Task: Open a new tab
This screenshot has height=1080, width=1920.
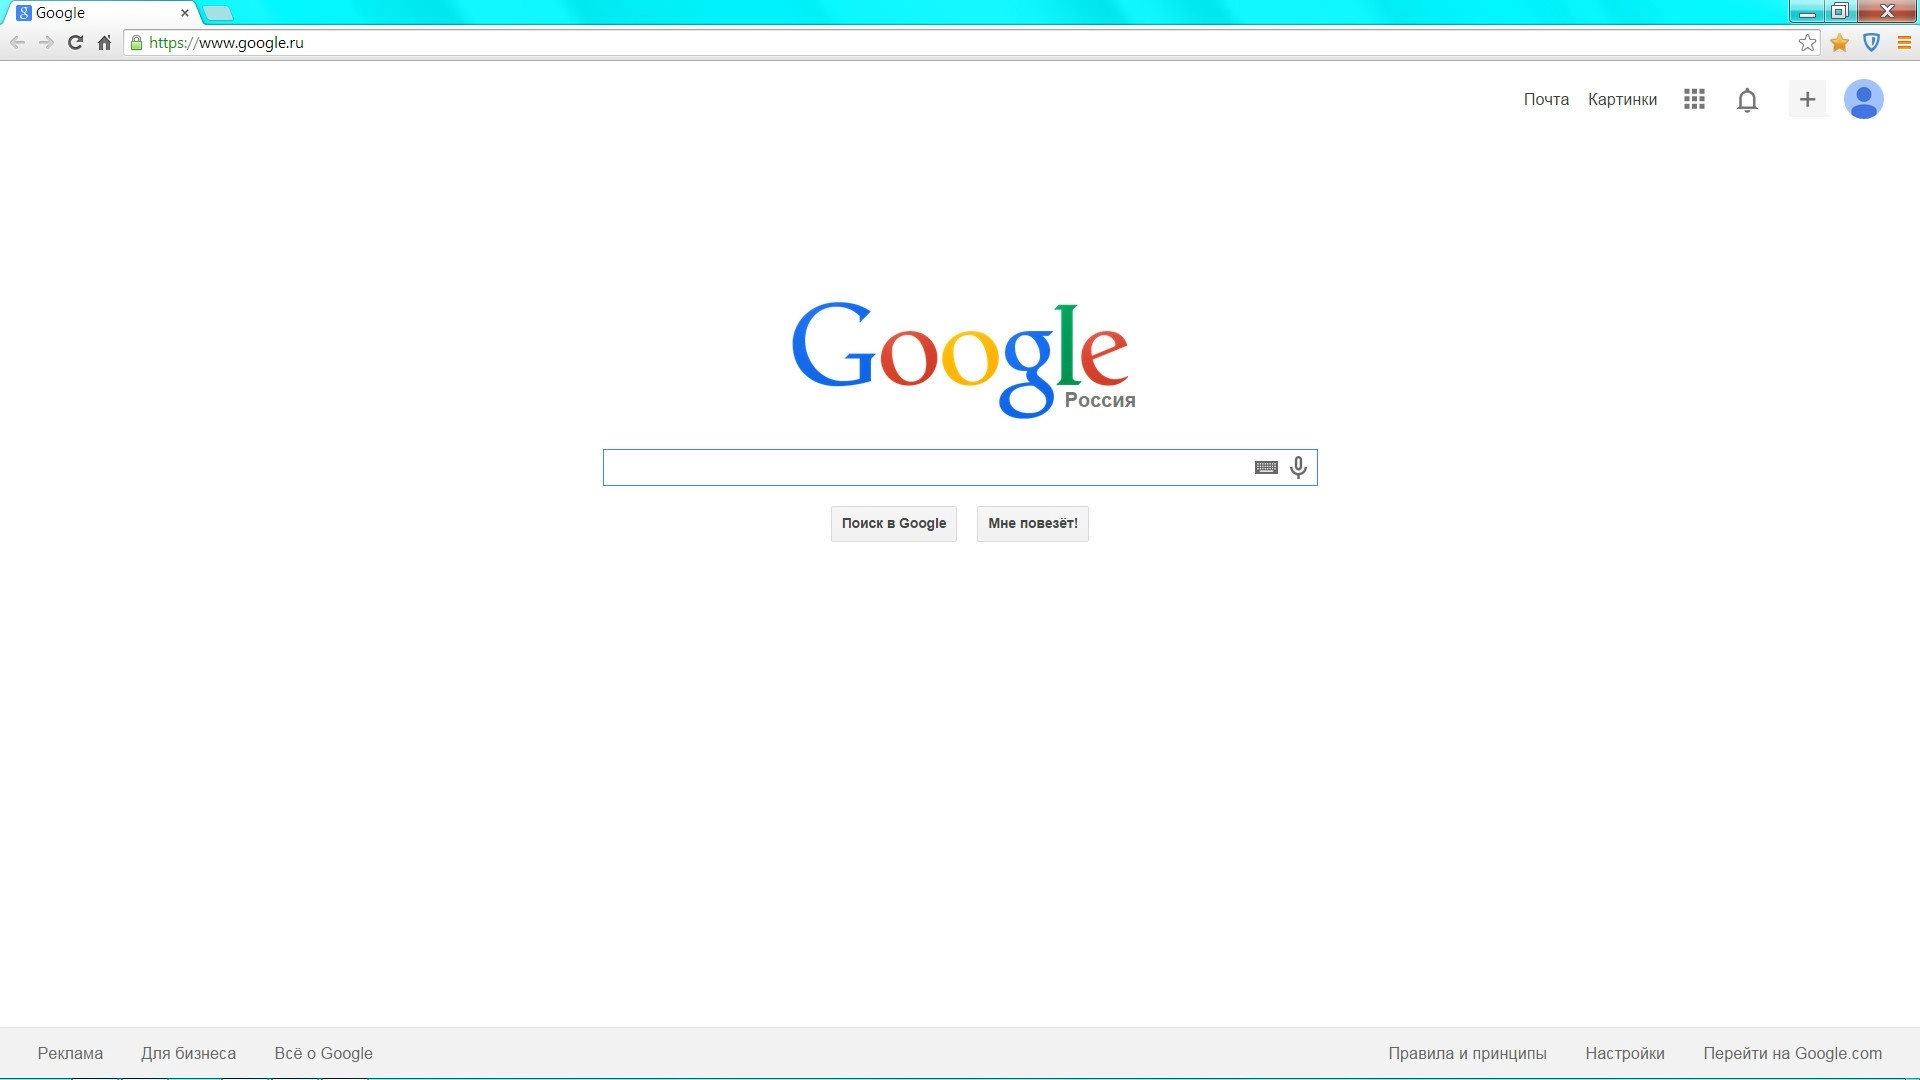Action: pyautogui.click(x=218, y=13)
